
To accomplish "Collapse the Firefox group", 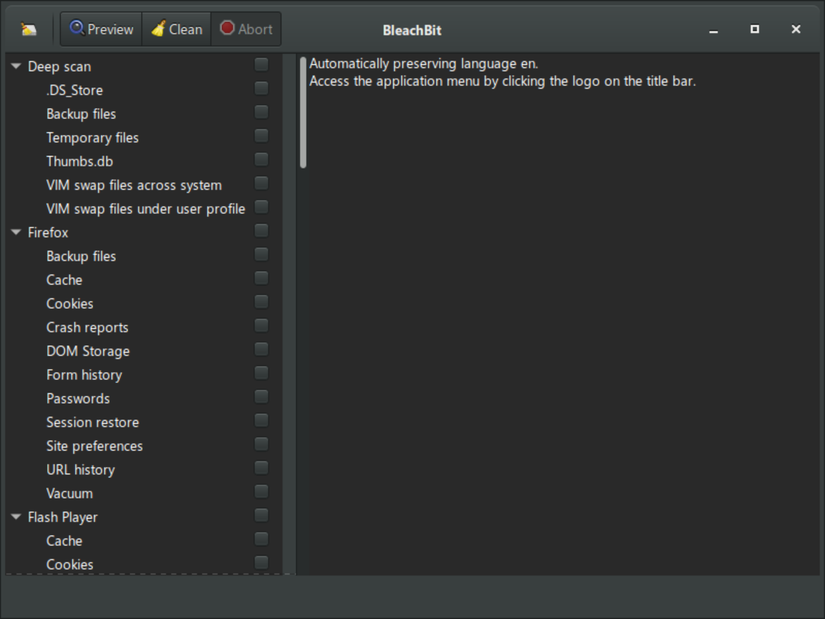I will (x=16, y=232).
